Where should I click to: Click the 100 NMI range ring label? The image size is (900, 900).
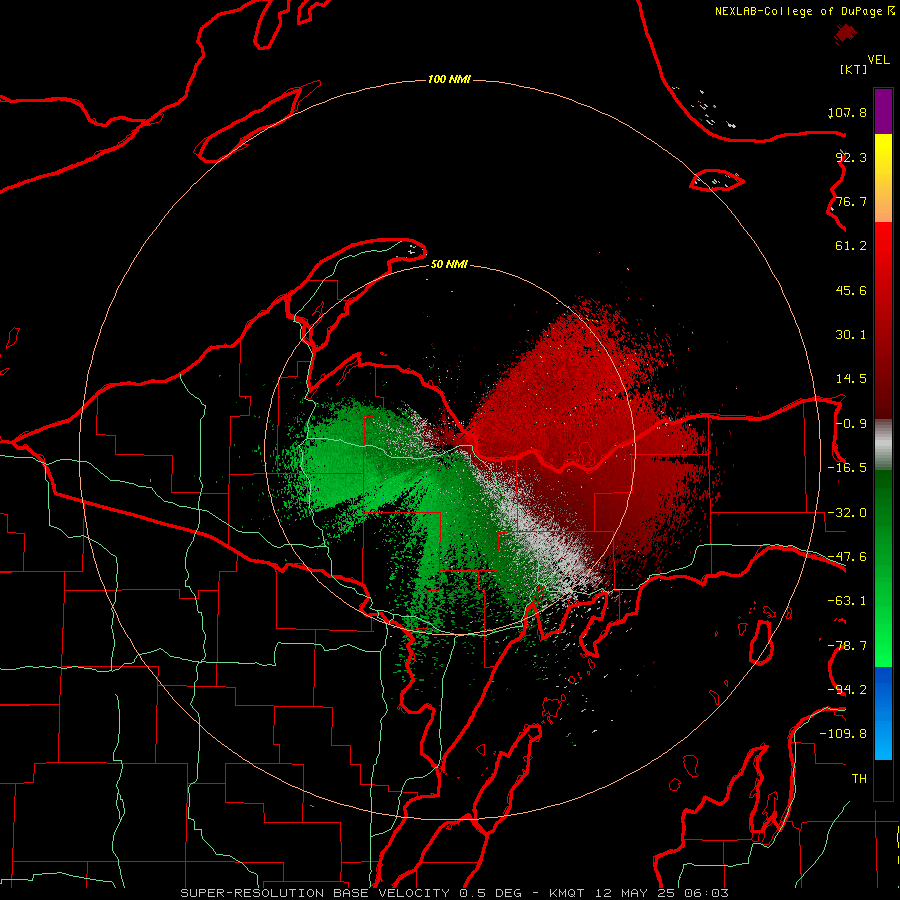pos(449,79)
